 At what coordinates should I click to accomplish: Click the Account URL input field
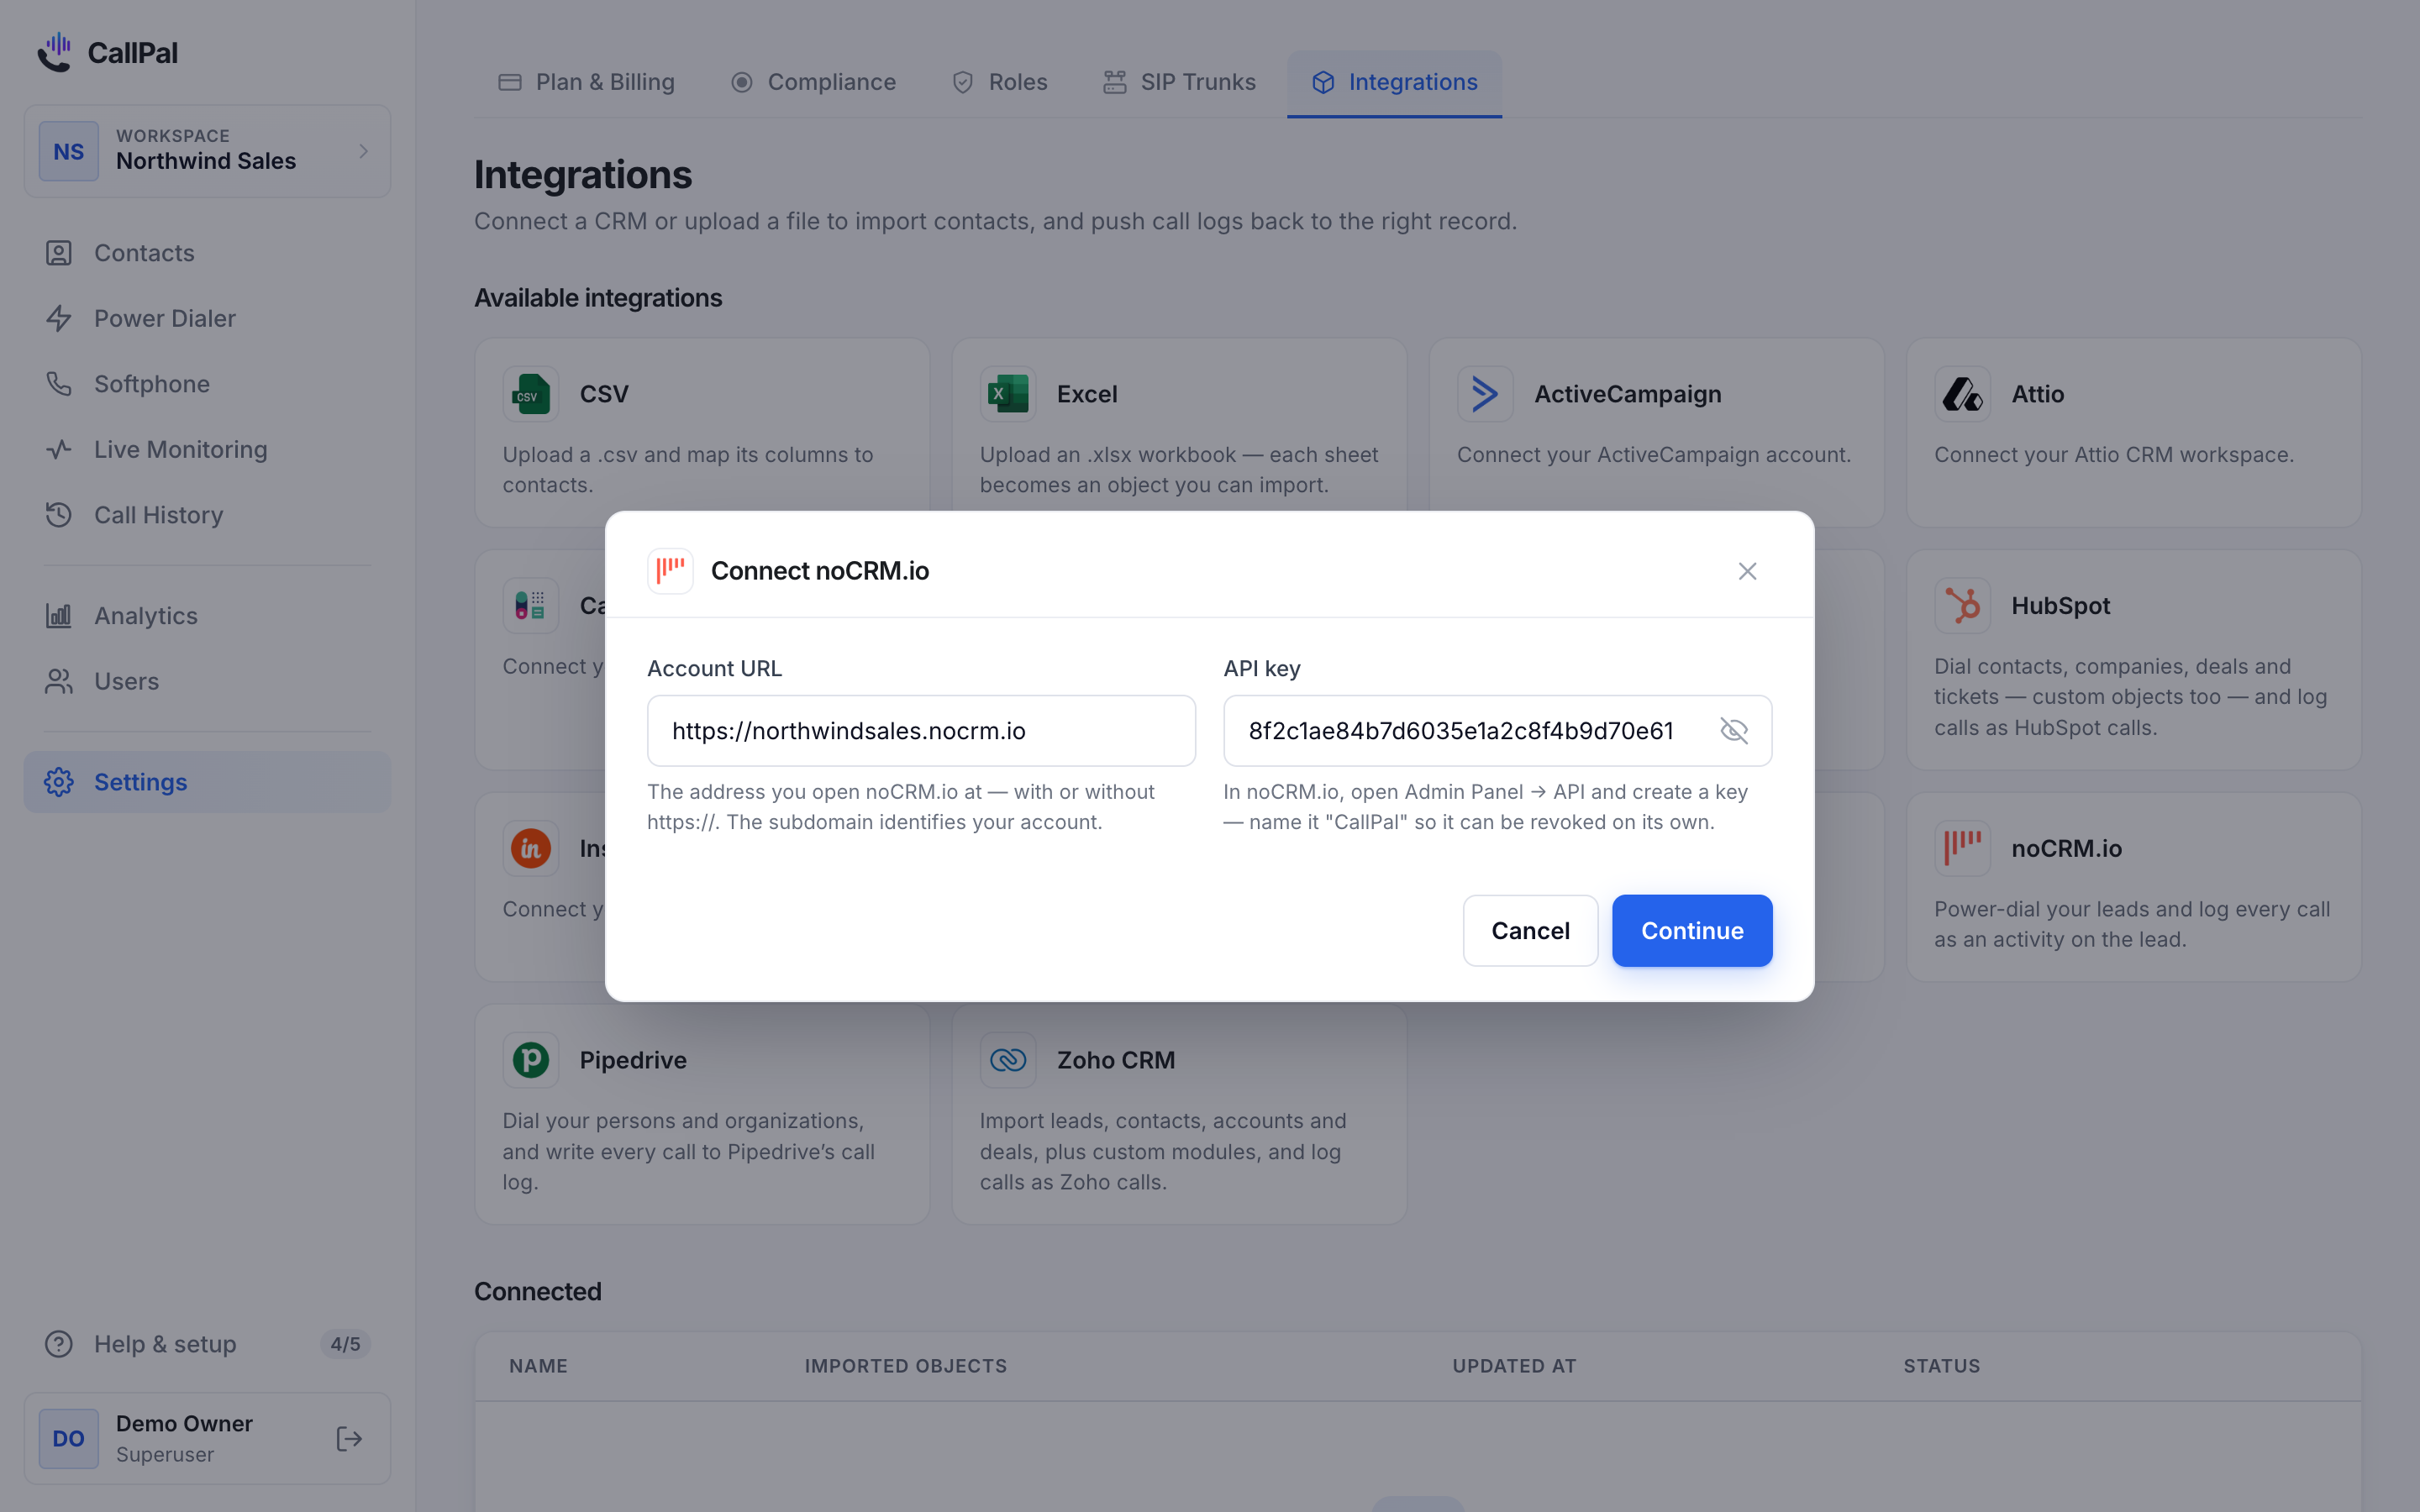point(921,731)
